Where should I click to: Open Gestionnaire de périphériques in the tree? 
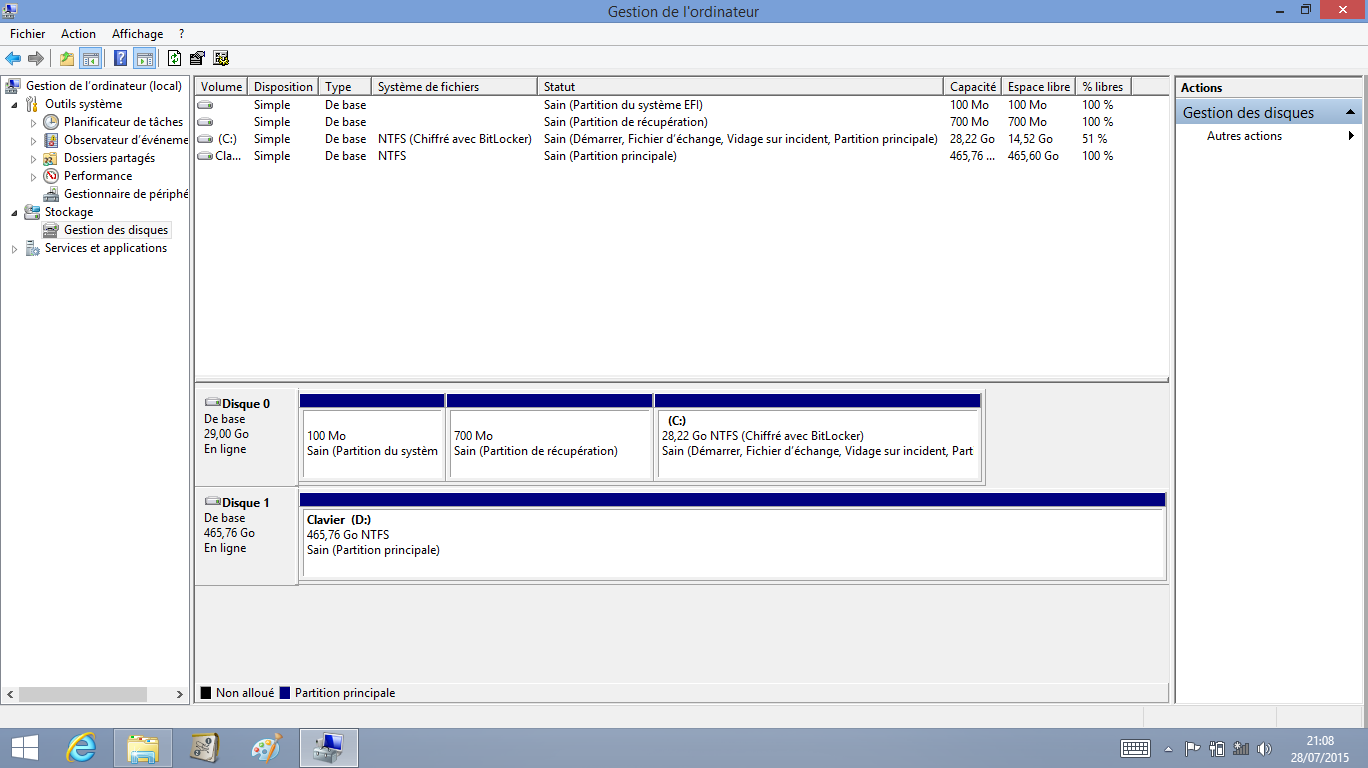tap(125, 194)
